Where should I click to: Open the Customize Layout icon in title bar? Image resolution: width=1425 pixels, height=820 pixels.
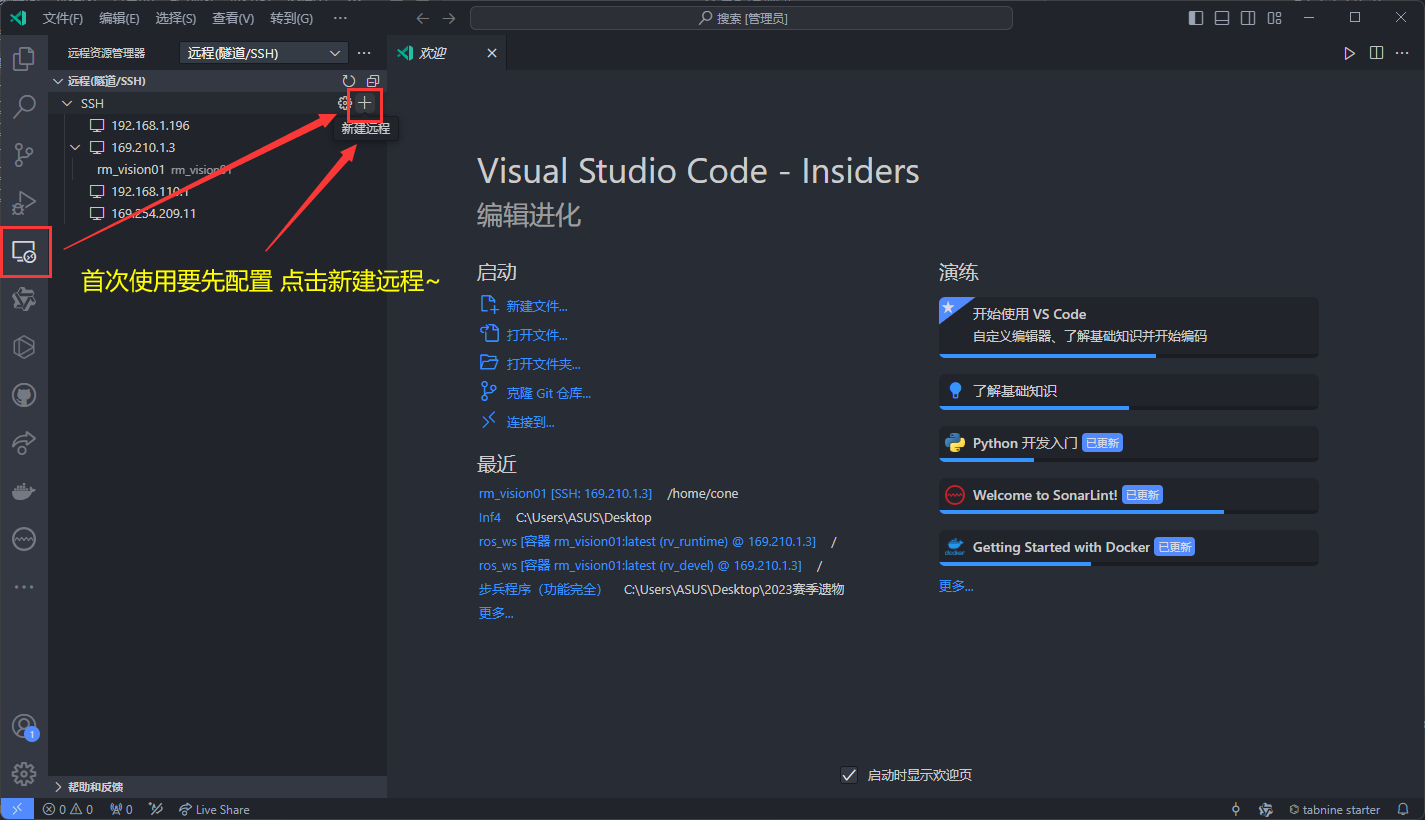coord(1275,18)
